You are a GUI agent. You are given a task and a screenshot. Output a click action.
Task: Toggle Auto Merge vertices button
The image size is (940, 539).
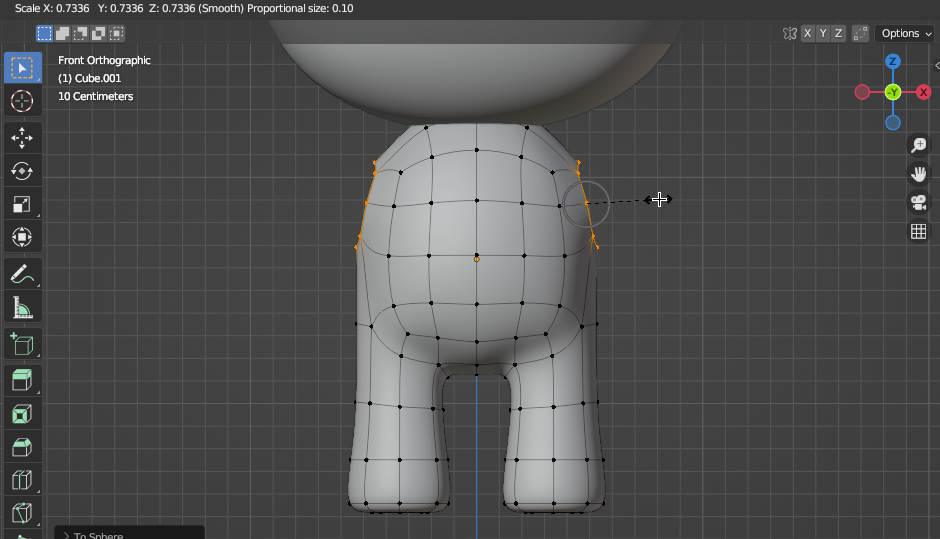click(x=860, y=34)
